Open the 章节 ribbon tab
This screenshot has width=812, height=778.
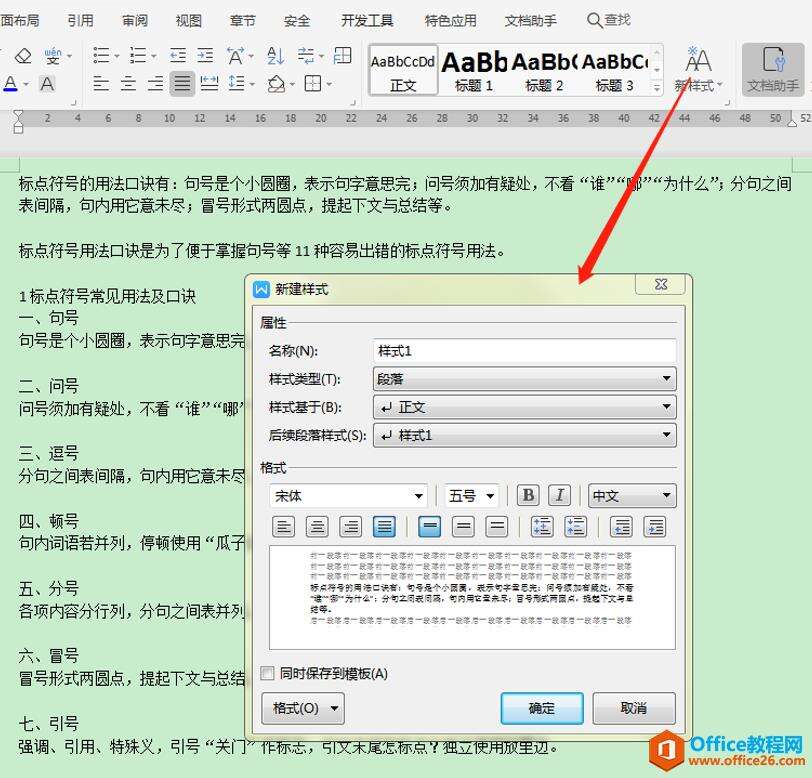pos(243,21)
